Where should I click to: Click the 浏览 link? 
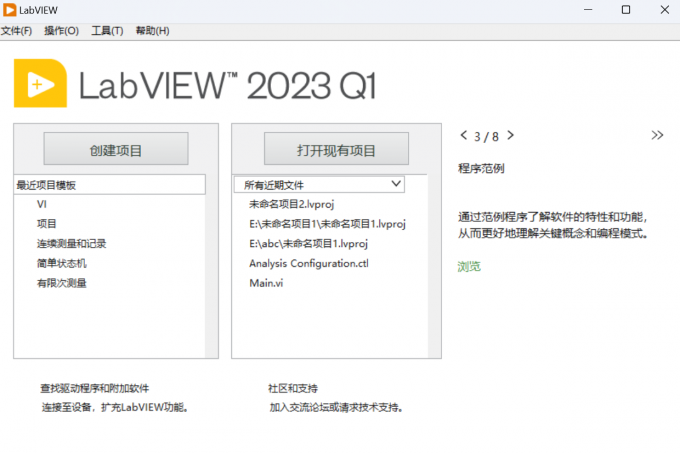[469, 266]
